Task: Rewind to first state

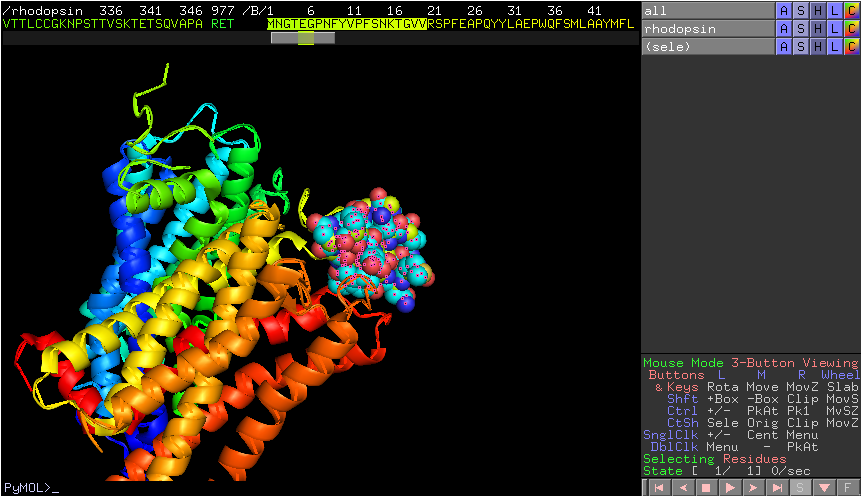Action: pyautogui.click(x=659, y=488)
